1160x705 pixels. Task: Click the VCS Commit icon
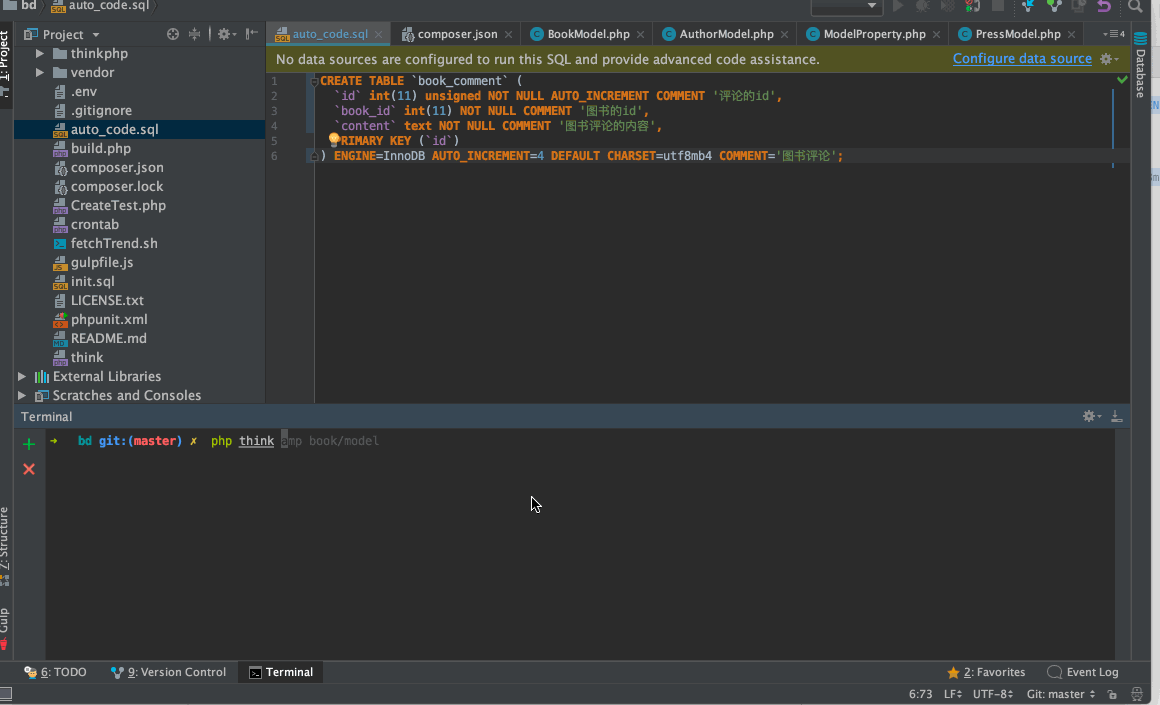[1054, 6]
